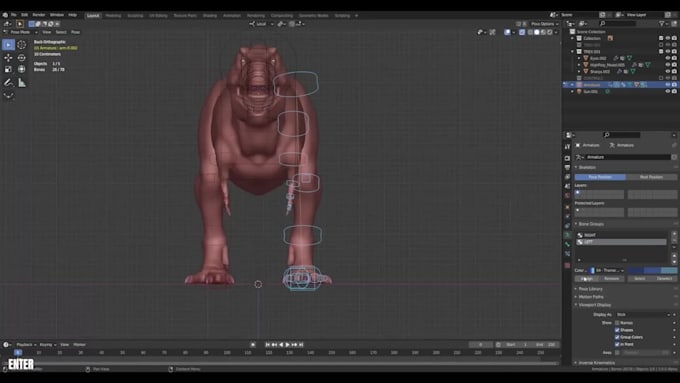Open the Edit menu
Viewport: 680px width, 383px height.
[x=24, y=15]
